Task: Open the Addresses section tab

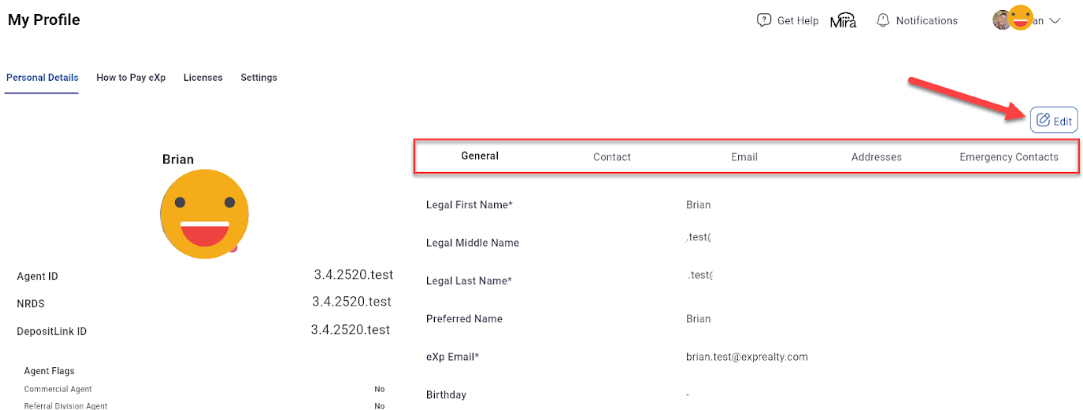Action: (876, 157)
